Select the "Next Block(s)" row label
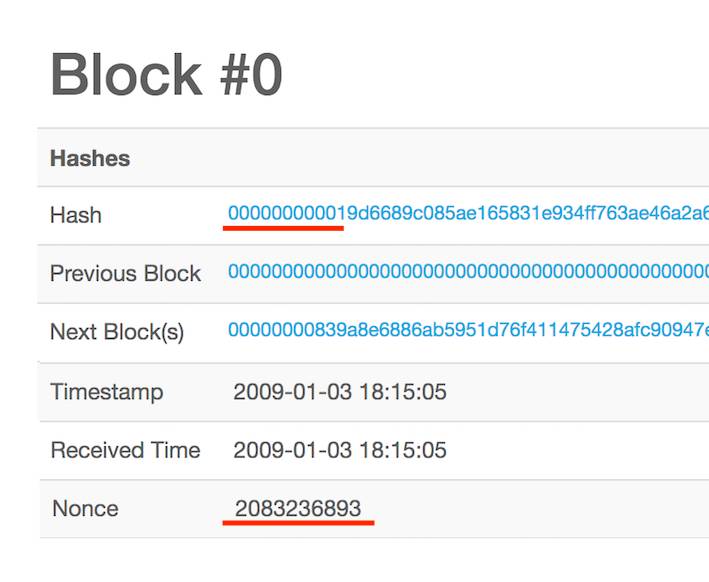This screenshot has height=582, width=709. point(117,332)
